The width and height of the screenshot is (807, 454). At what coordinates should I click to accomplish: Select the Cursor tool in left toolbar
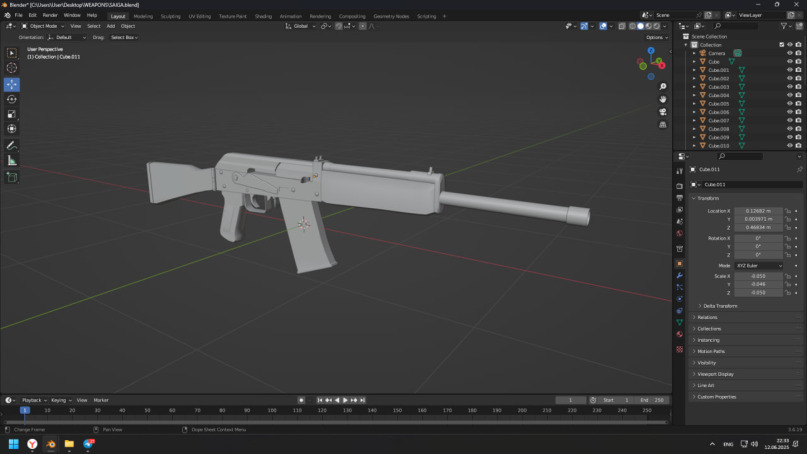[12, 68]
